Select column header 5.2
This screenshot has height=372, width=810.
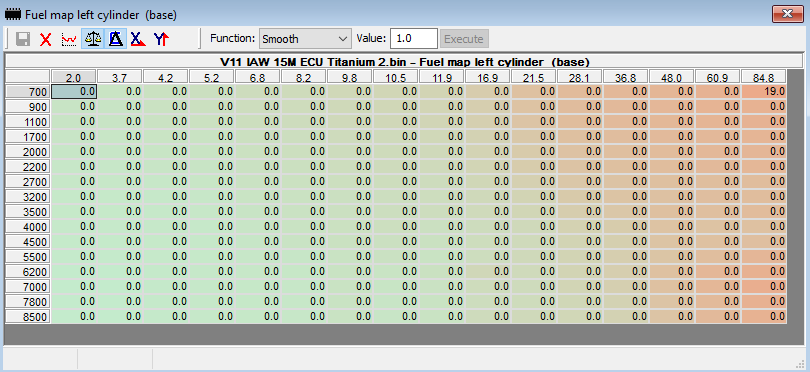tap(211, 77)
